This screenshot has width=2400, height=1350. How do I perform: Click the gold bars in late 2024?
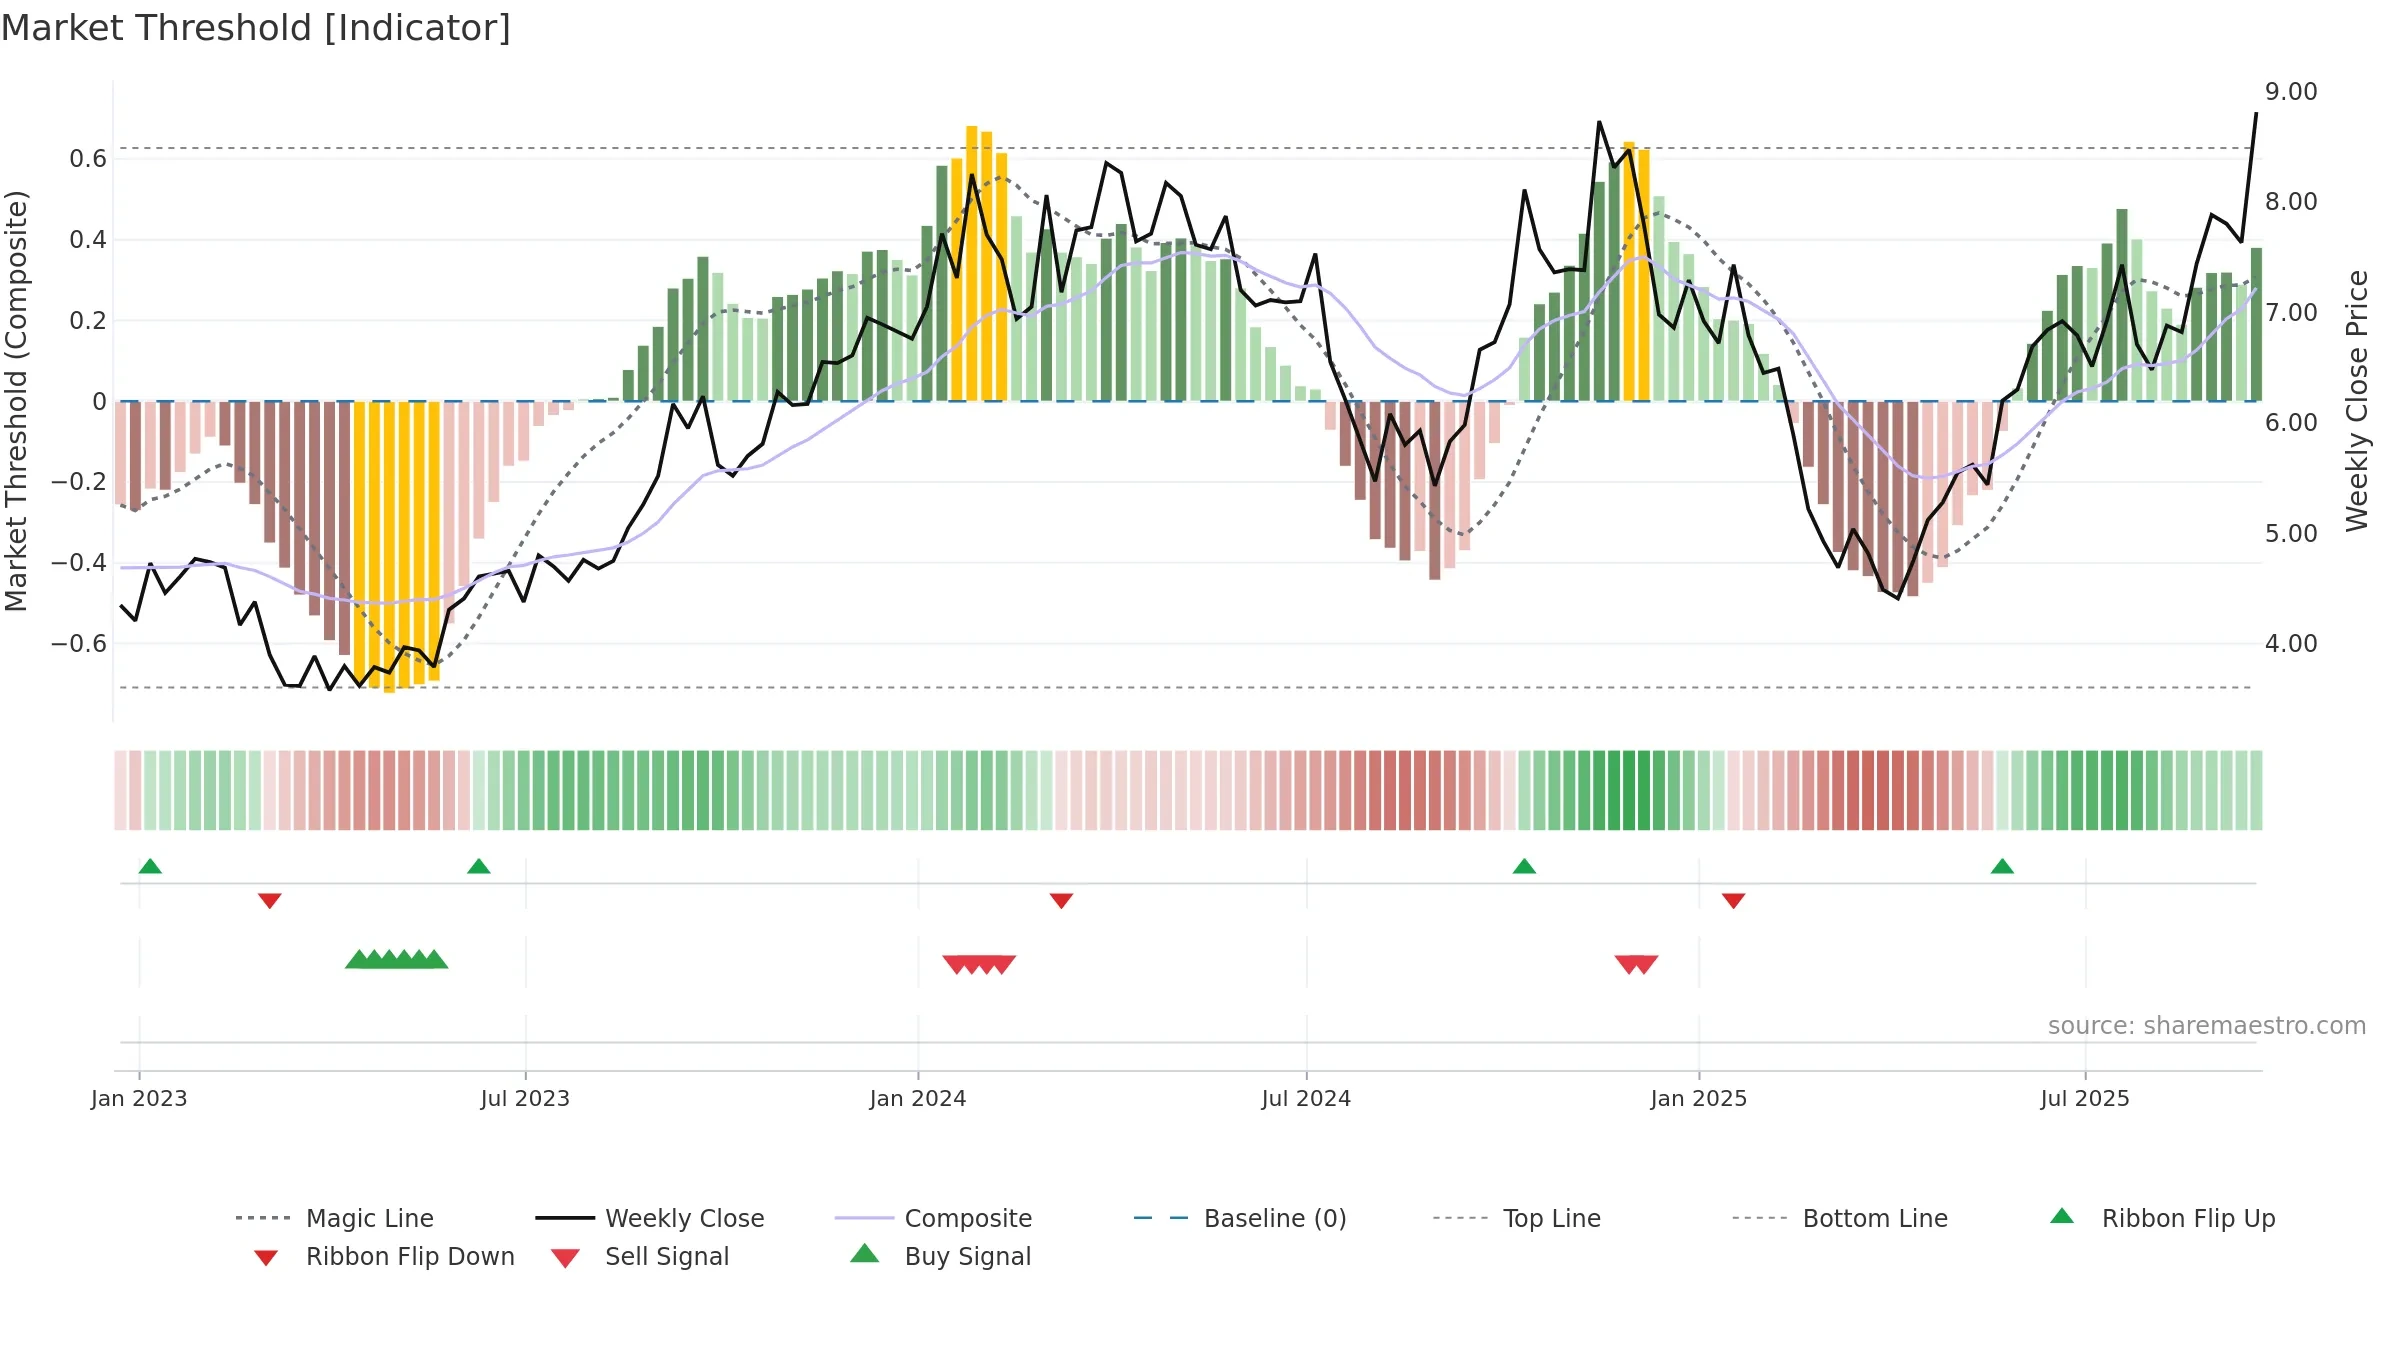pos(1637,272)
